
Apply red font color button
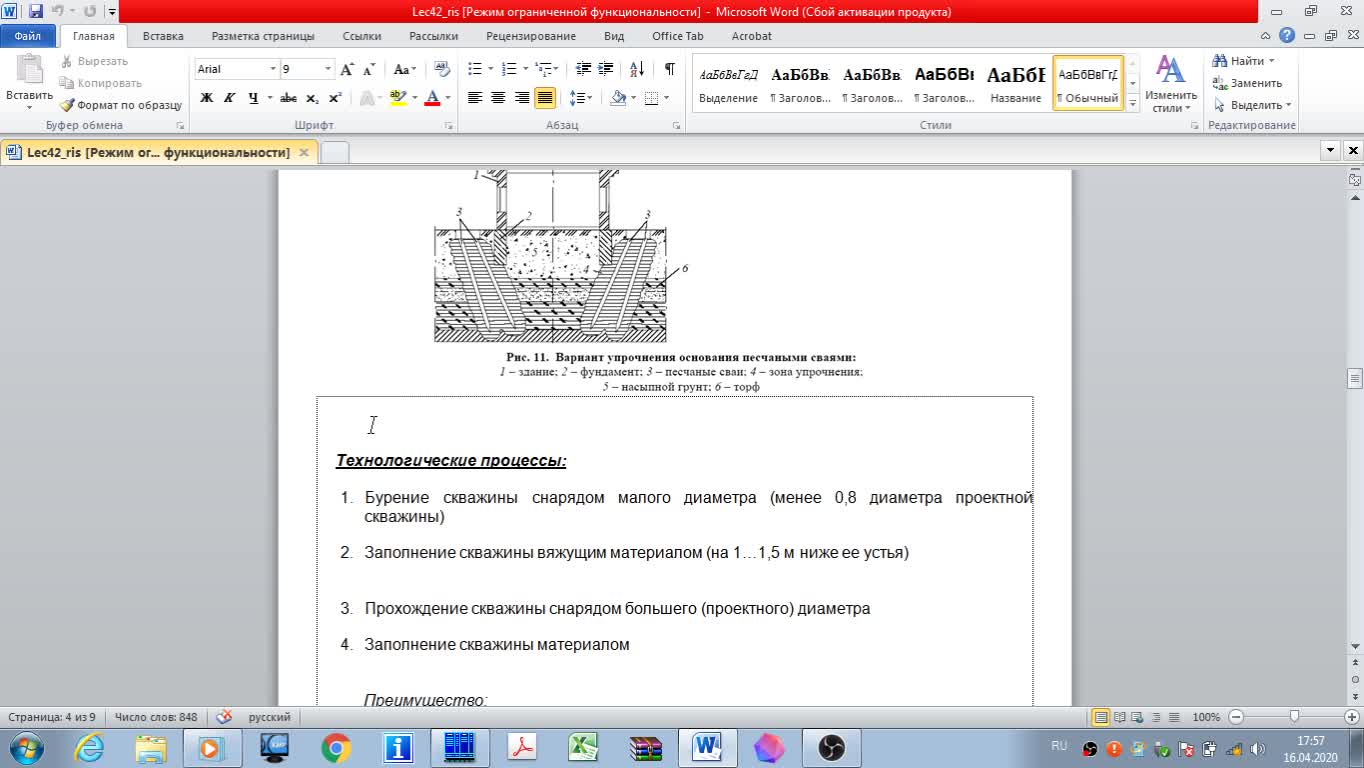coord(432,98)
